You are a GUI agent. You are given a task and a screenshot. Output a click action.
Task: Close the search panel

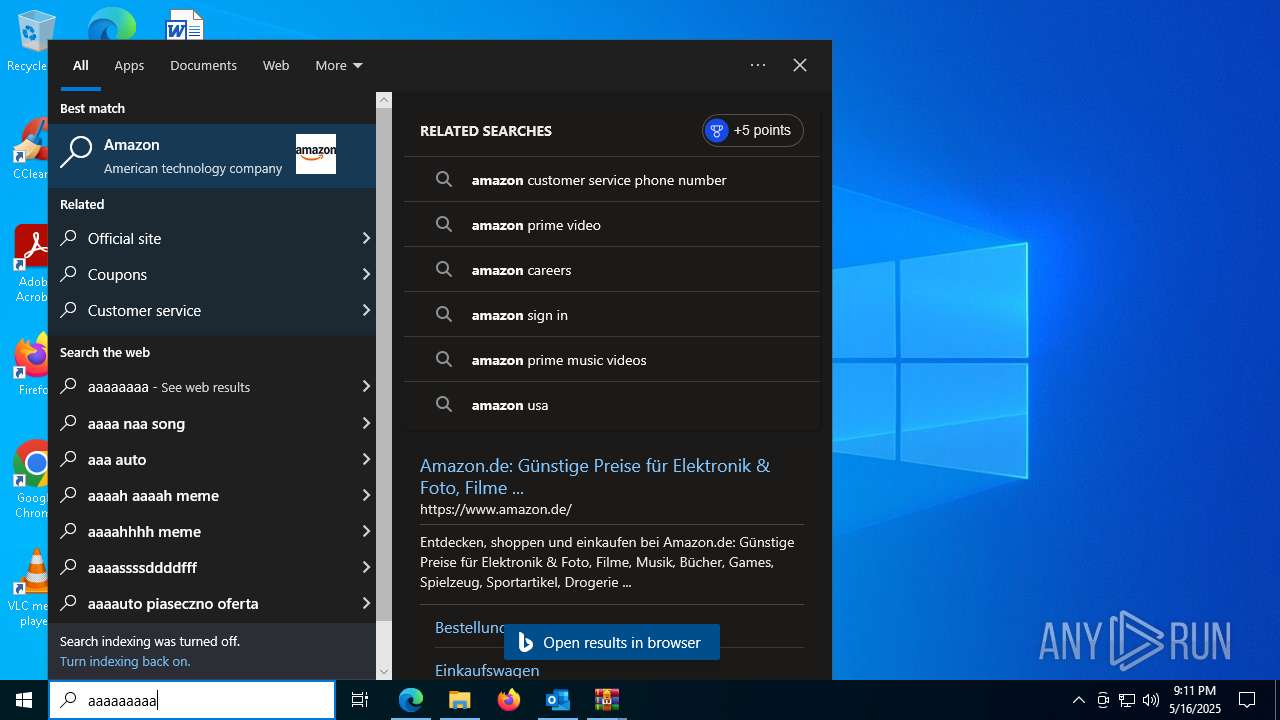click(x=800, y=65)
